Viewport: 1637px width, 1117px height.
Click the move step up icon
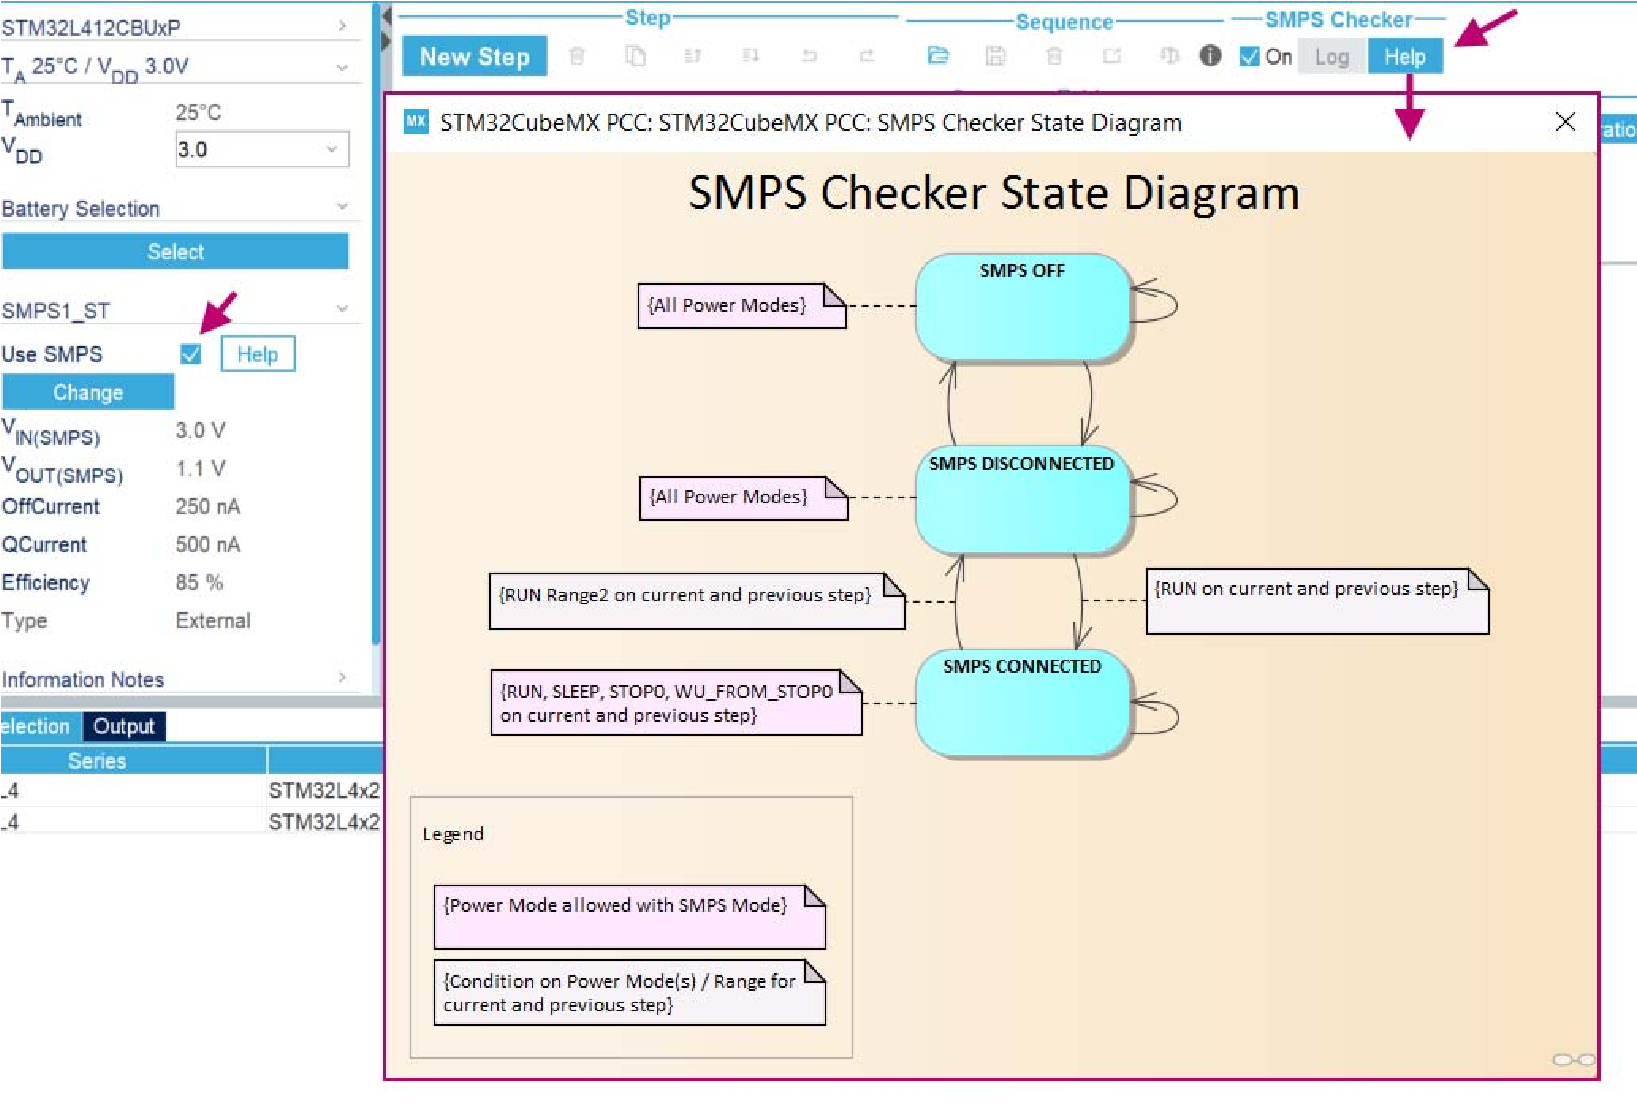click(692, 56)
